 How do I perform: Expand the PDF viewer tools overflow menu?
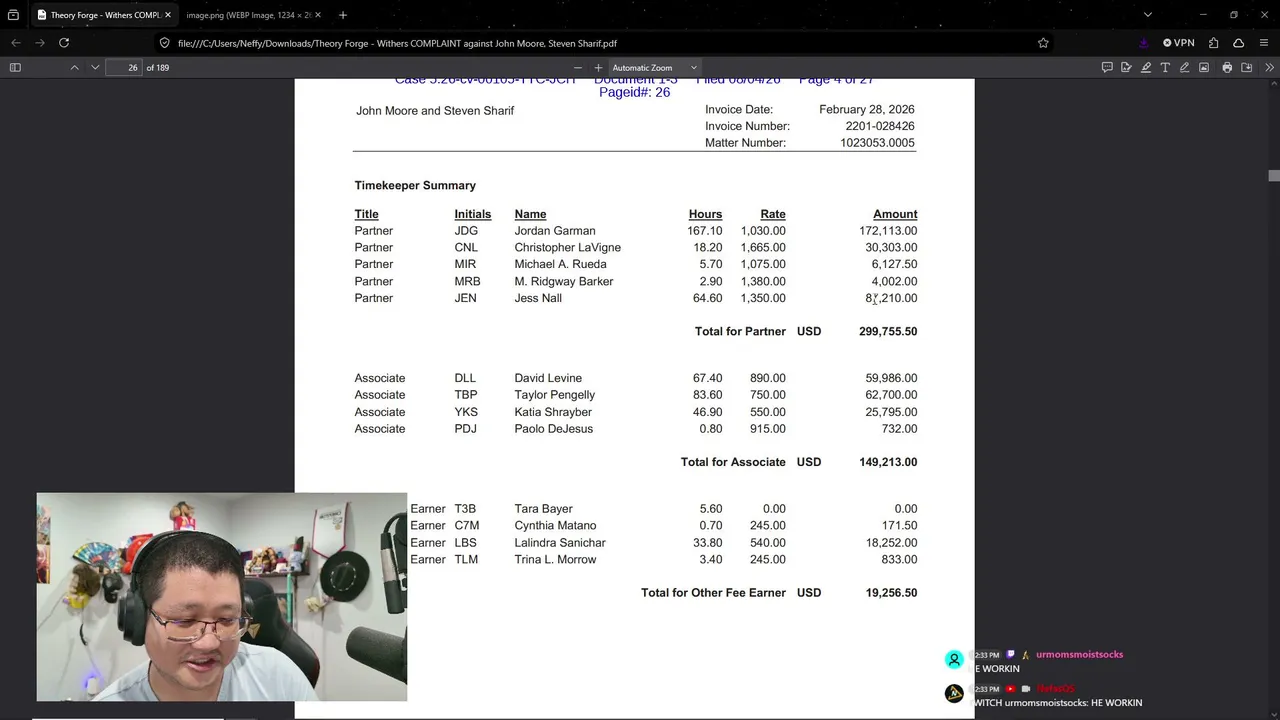point(1269,67)
